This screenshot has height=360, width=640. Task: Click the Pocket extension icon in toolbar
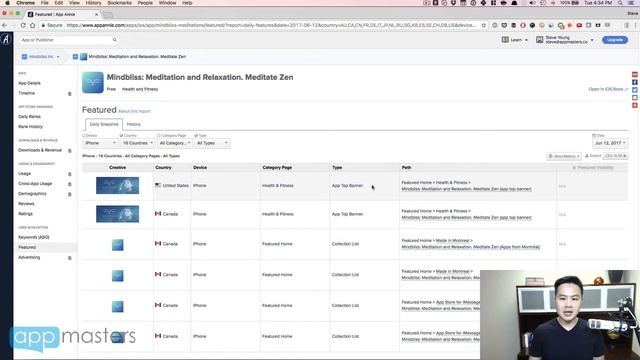click(x=504, y=25)
